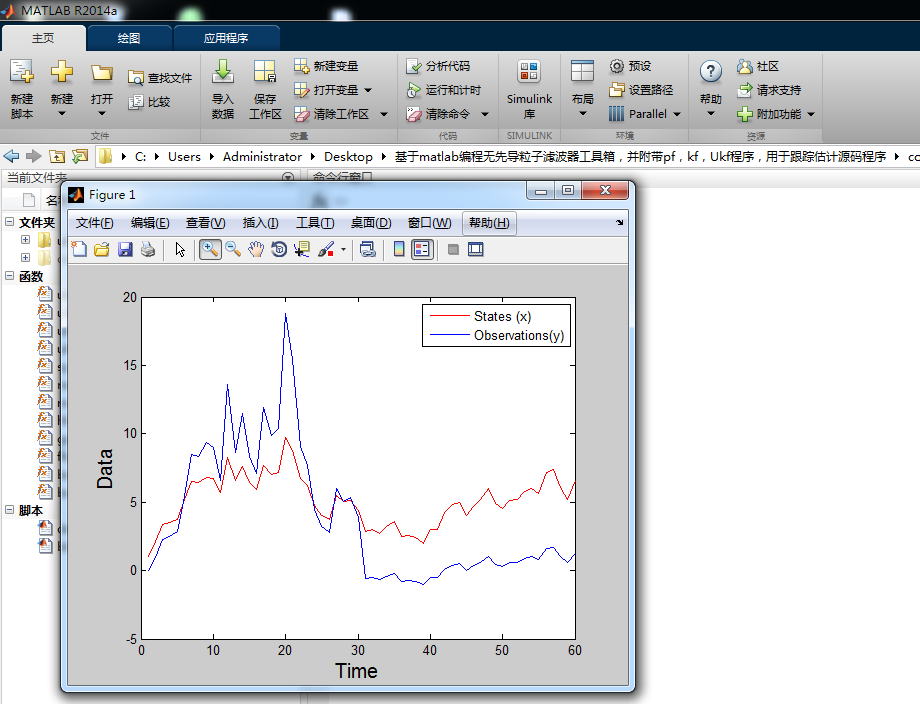Click the Browse for Folder button

80,156
